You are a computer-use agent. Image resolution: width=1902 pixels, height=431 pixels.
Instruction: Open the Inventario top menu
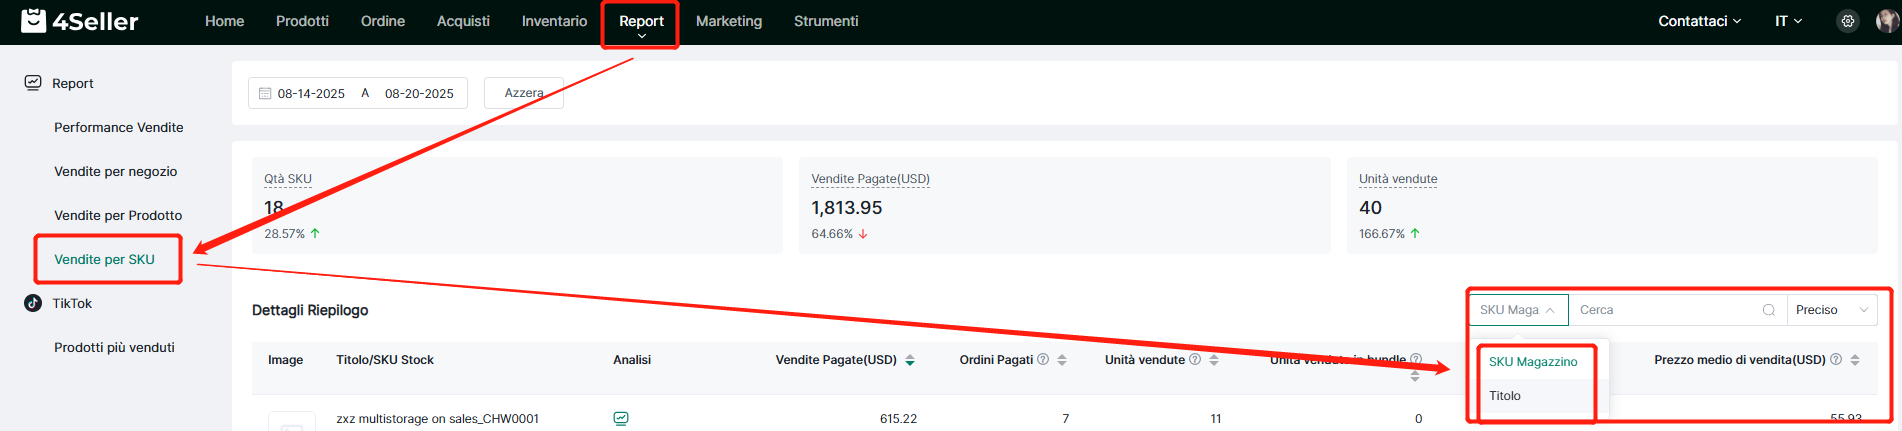tap(554, 21)
